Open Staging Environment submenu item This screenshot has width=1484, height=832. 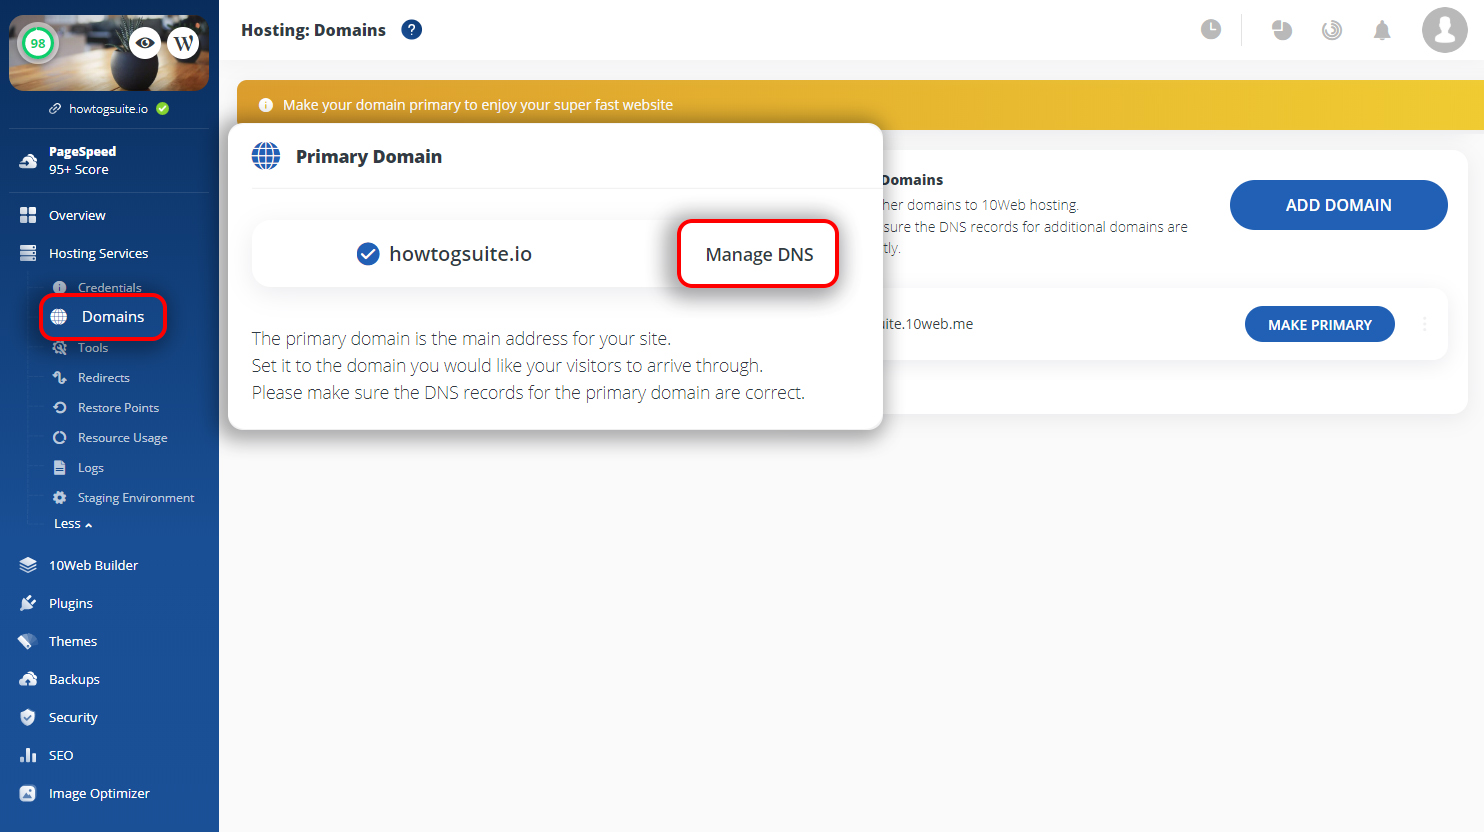click(136, 498)
